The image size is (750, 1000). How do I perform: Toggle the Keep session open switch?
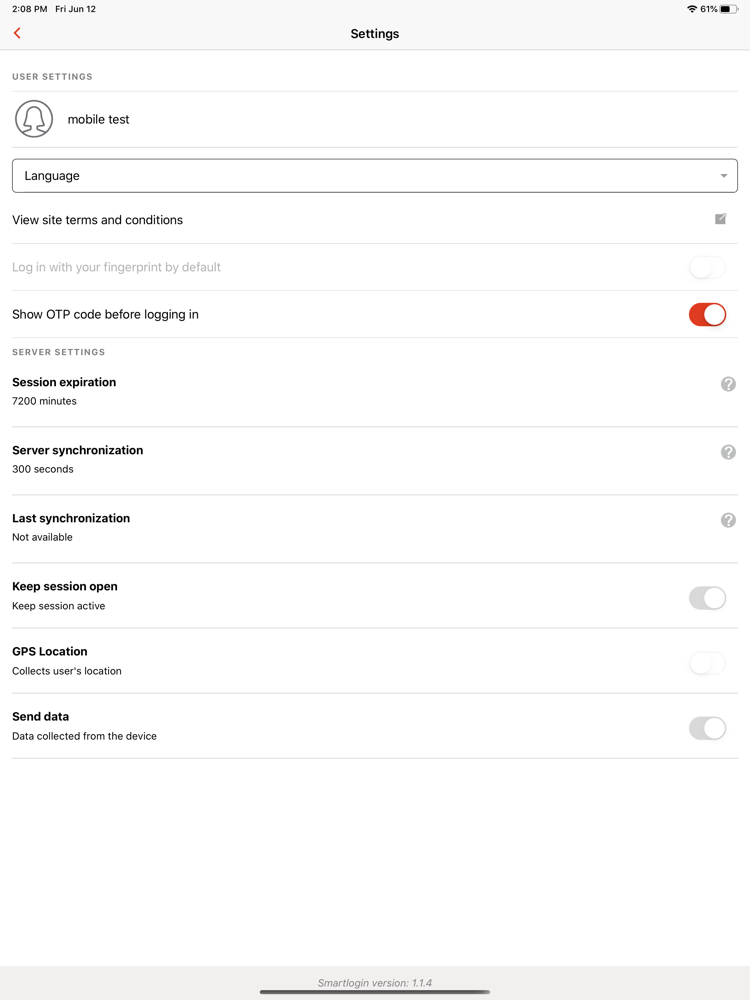click(x=707, y=598)
